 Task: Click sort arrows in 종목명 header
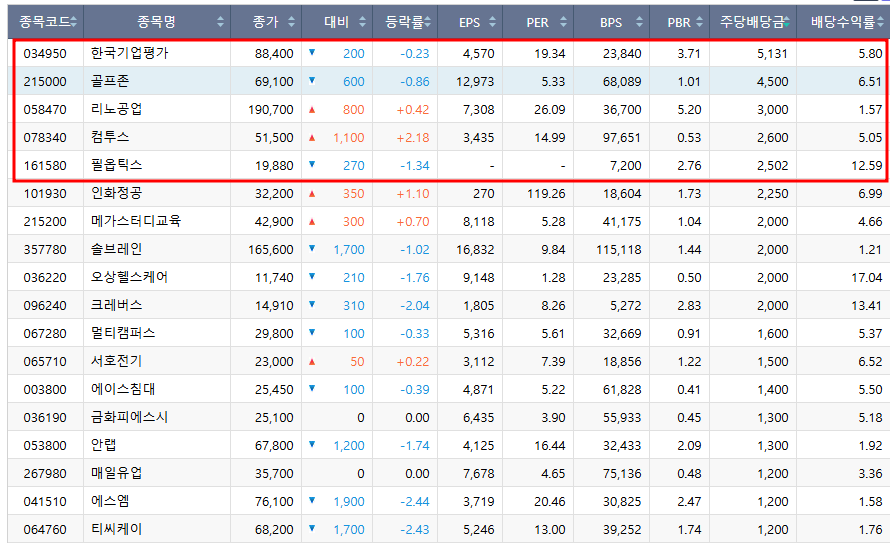coord(220,22)
